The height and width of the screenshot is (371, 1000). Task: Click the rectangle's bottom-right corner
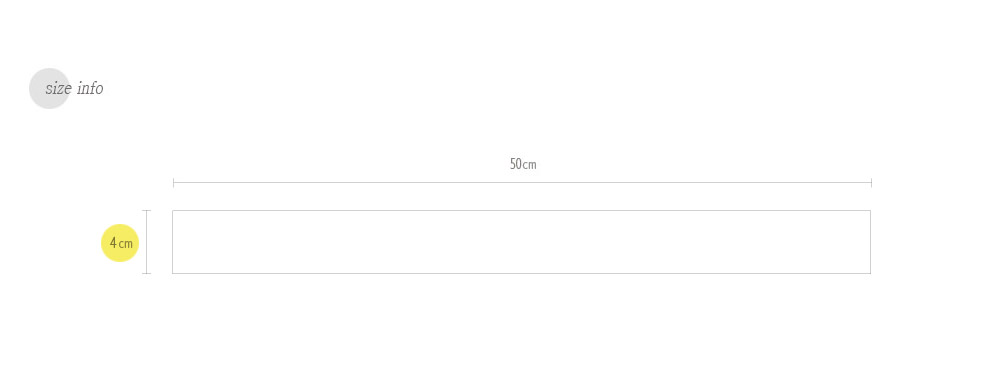point(871,273)
